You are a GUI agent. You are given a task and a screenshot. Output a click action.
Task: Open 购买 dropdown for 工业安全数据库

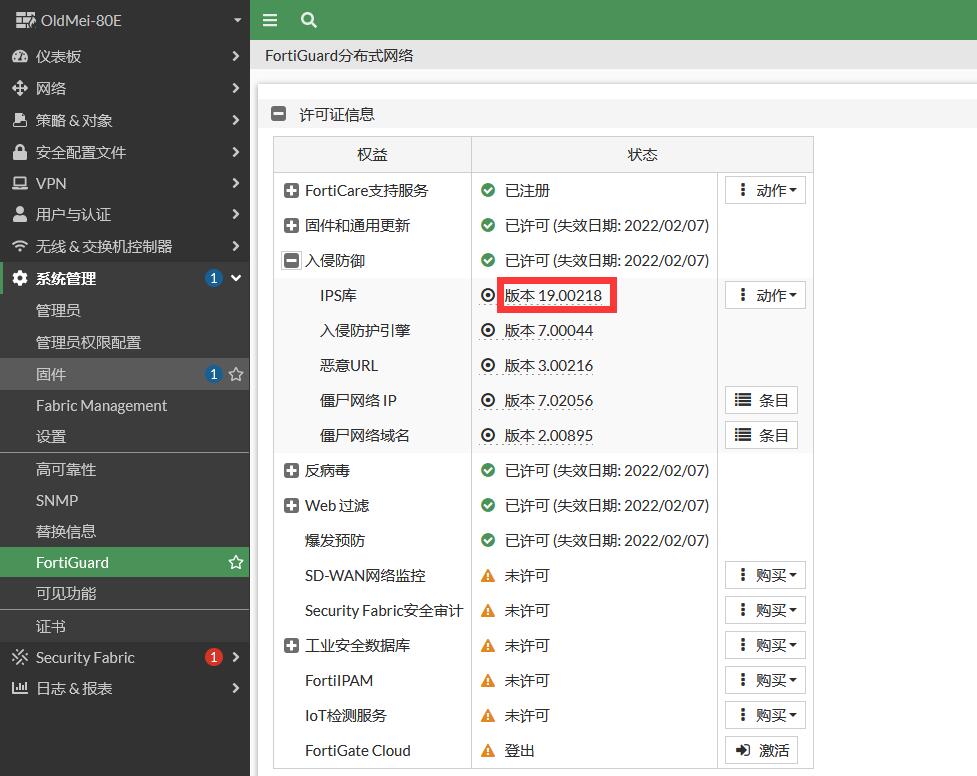pyautogui.click(x=765, y=645)
